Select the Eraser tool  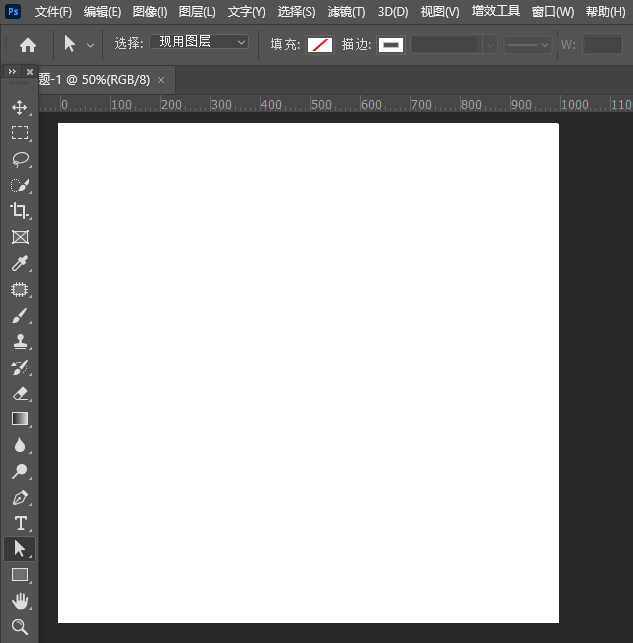[x=20, y=394]
